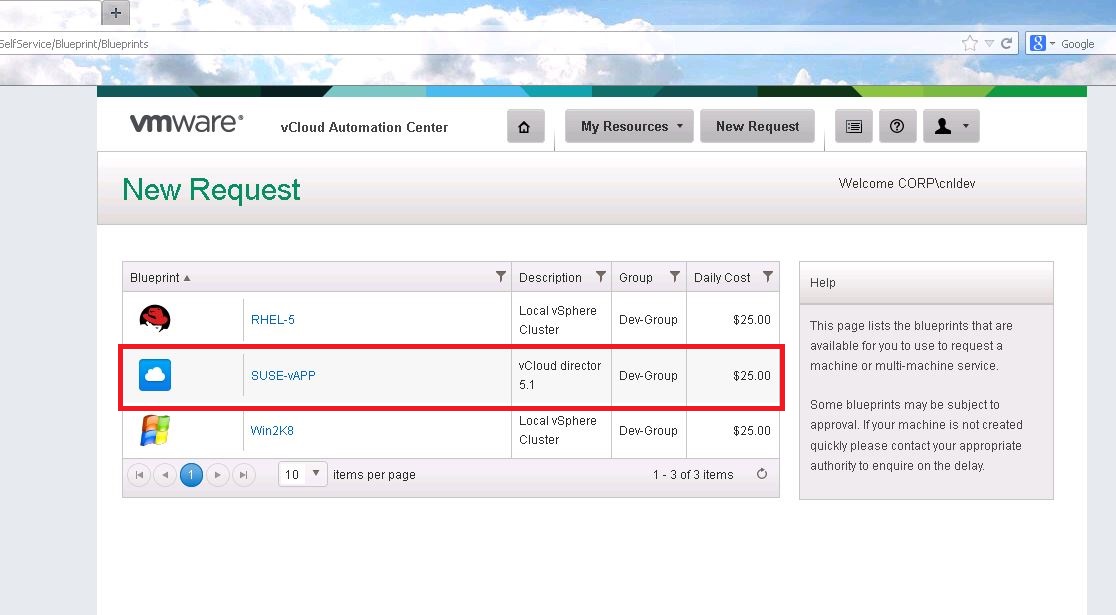The height and width of the screenshot is (615, 1116).
Task: Select page 1 in the pager
Action: [191, 475]
